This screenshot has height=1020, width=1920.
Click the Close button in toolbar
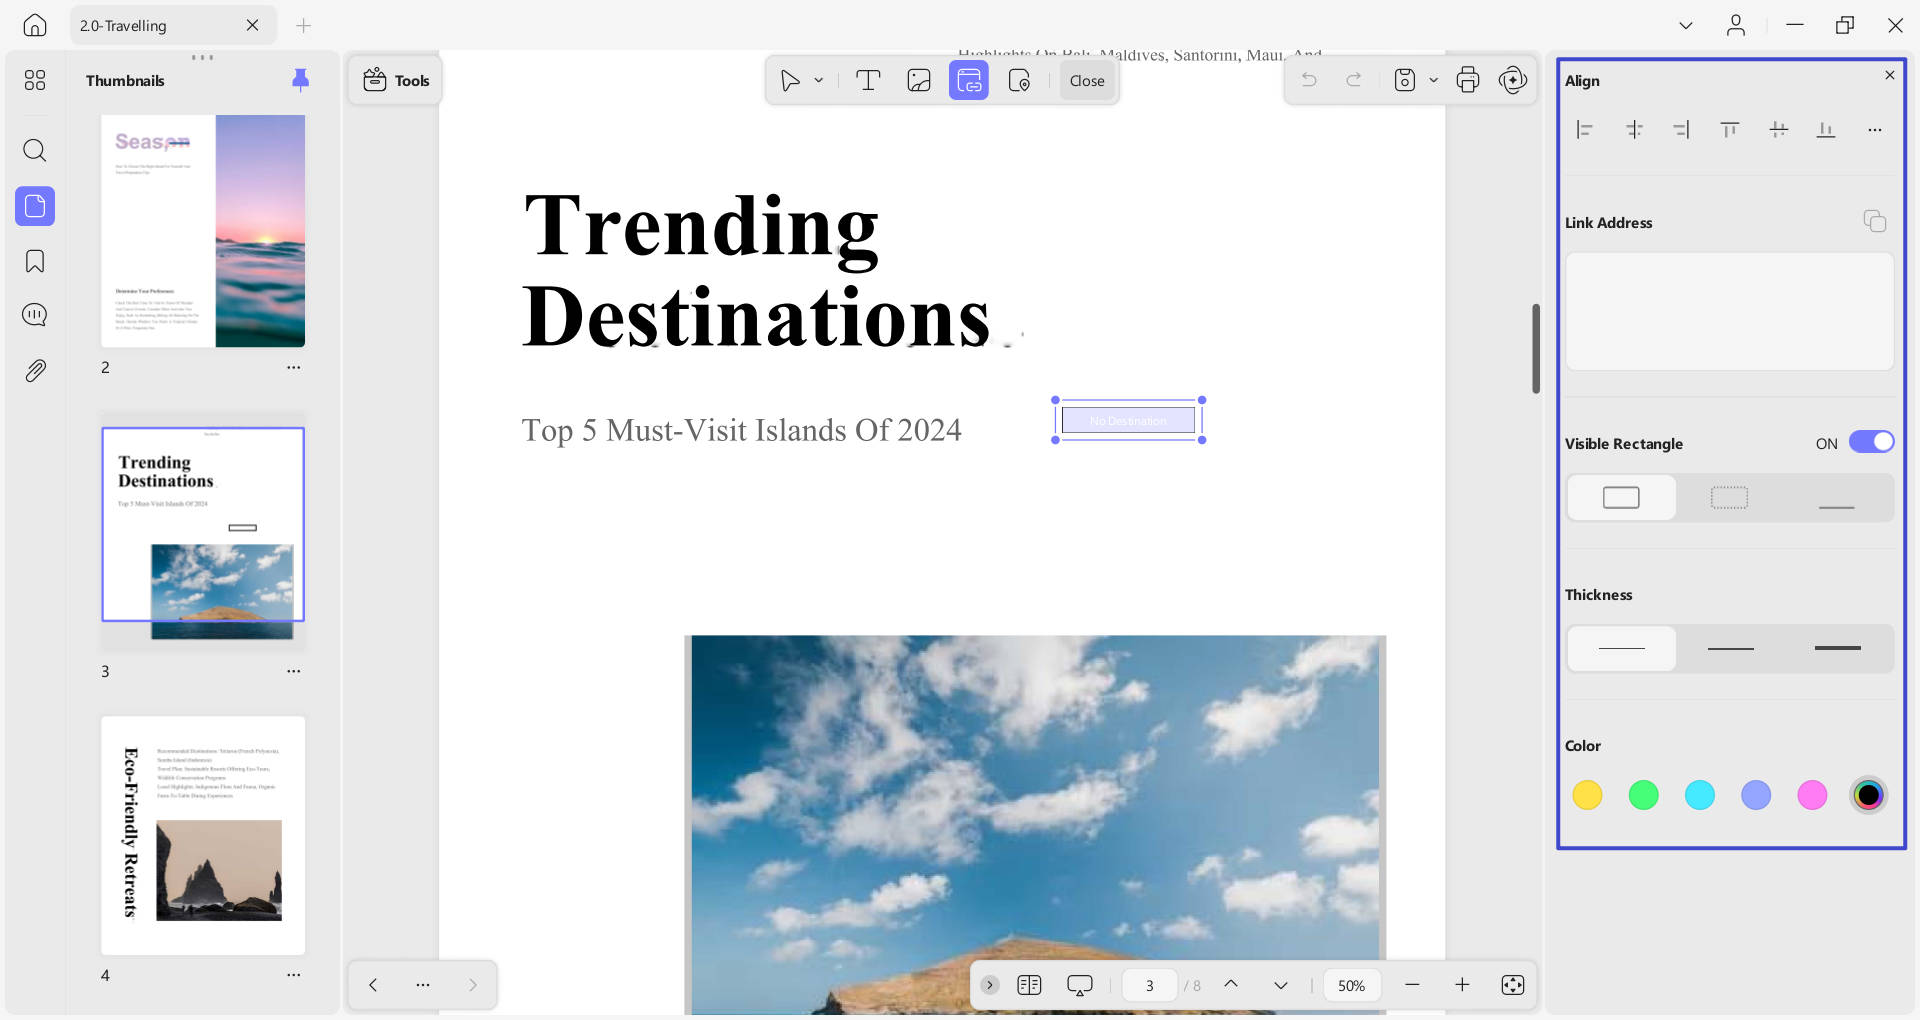coord(1087,81)
